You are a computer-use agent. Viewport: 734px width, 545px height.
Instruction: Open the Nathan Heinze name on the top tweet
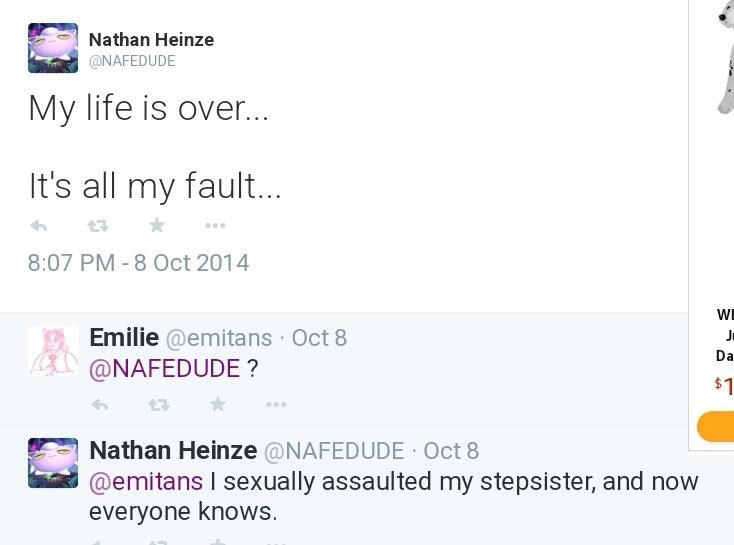coord(151,40)
